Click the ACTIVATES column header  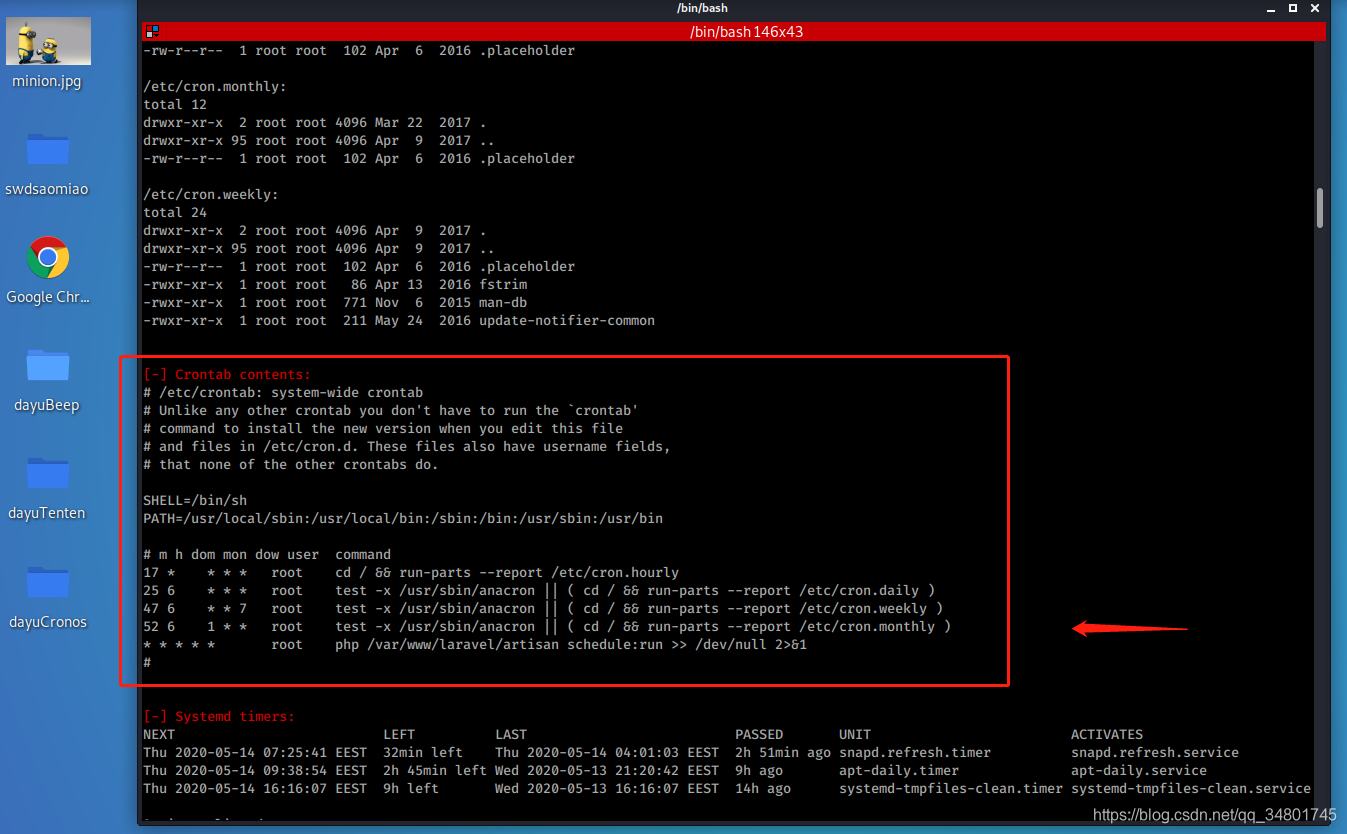tap(1107, 735)
